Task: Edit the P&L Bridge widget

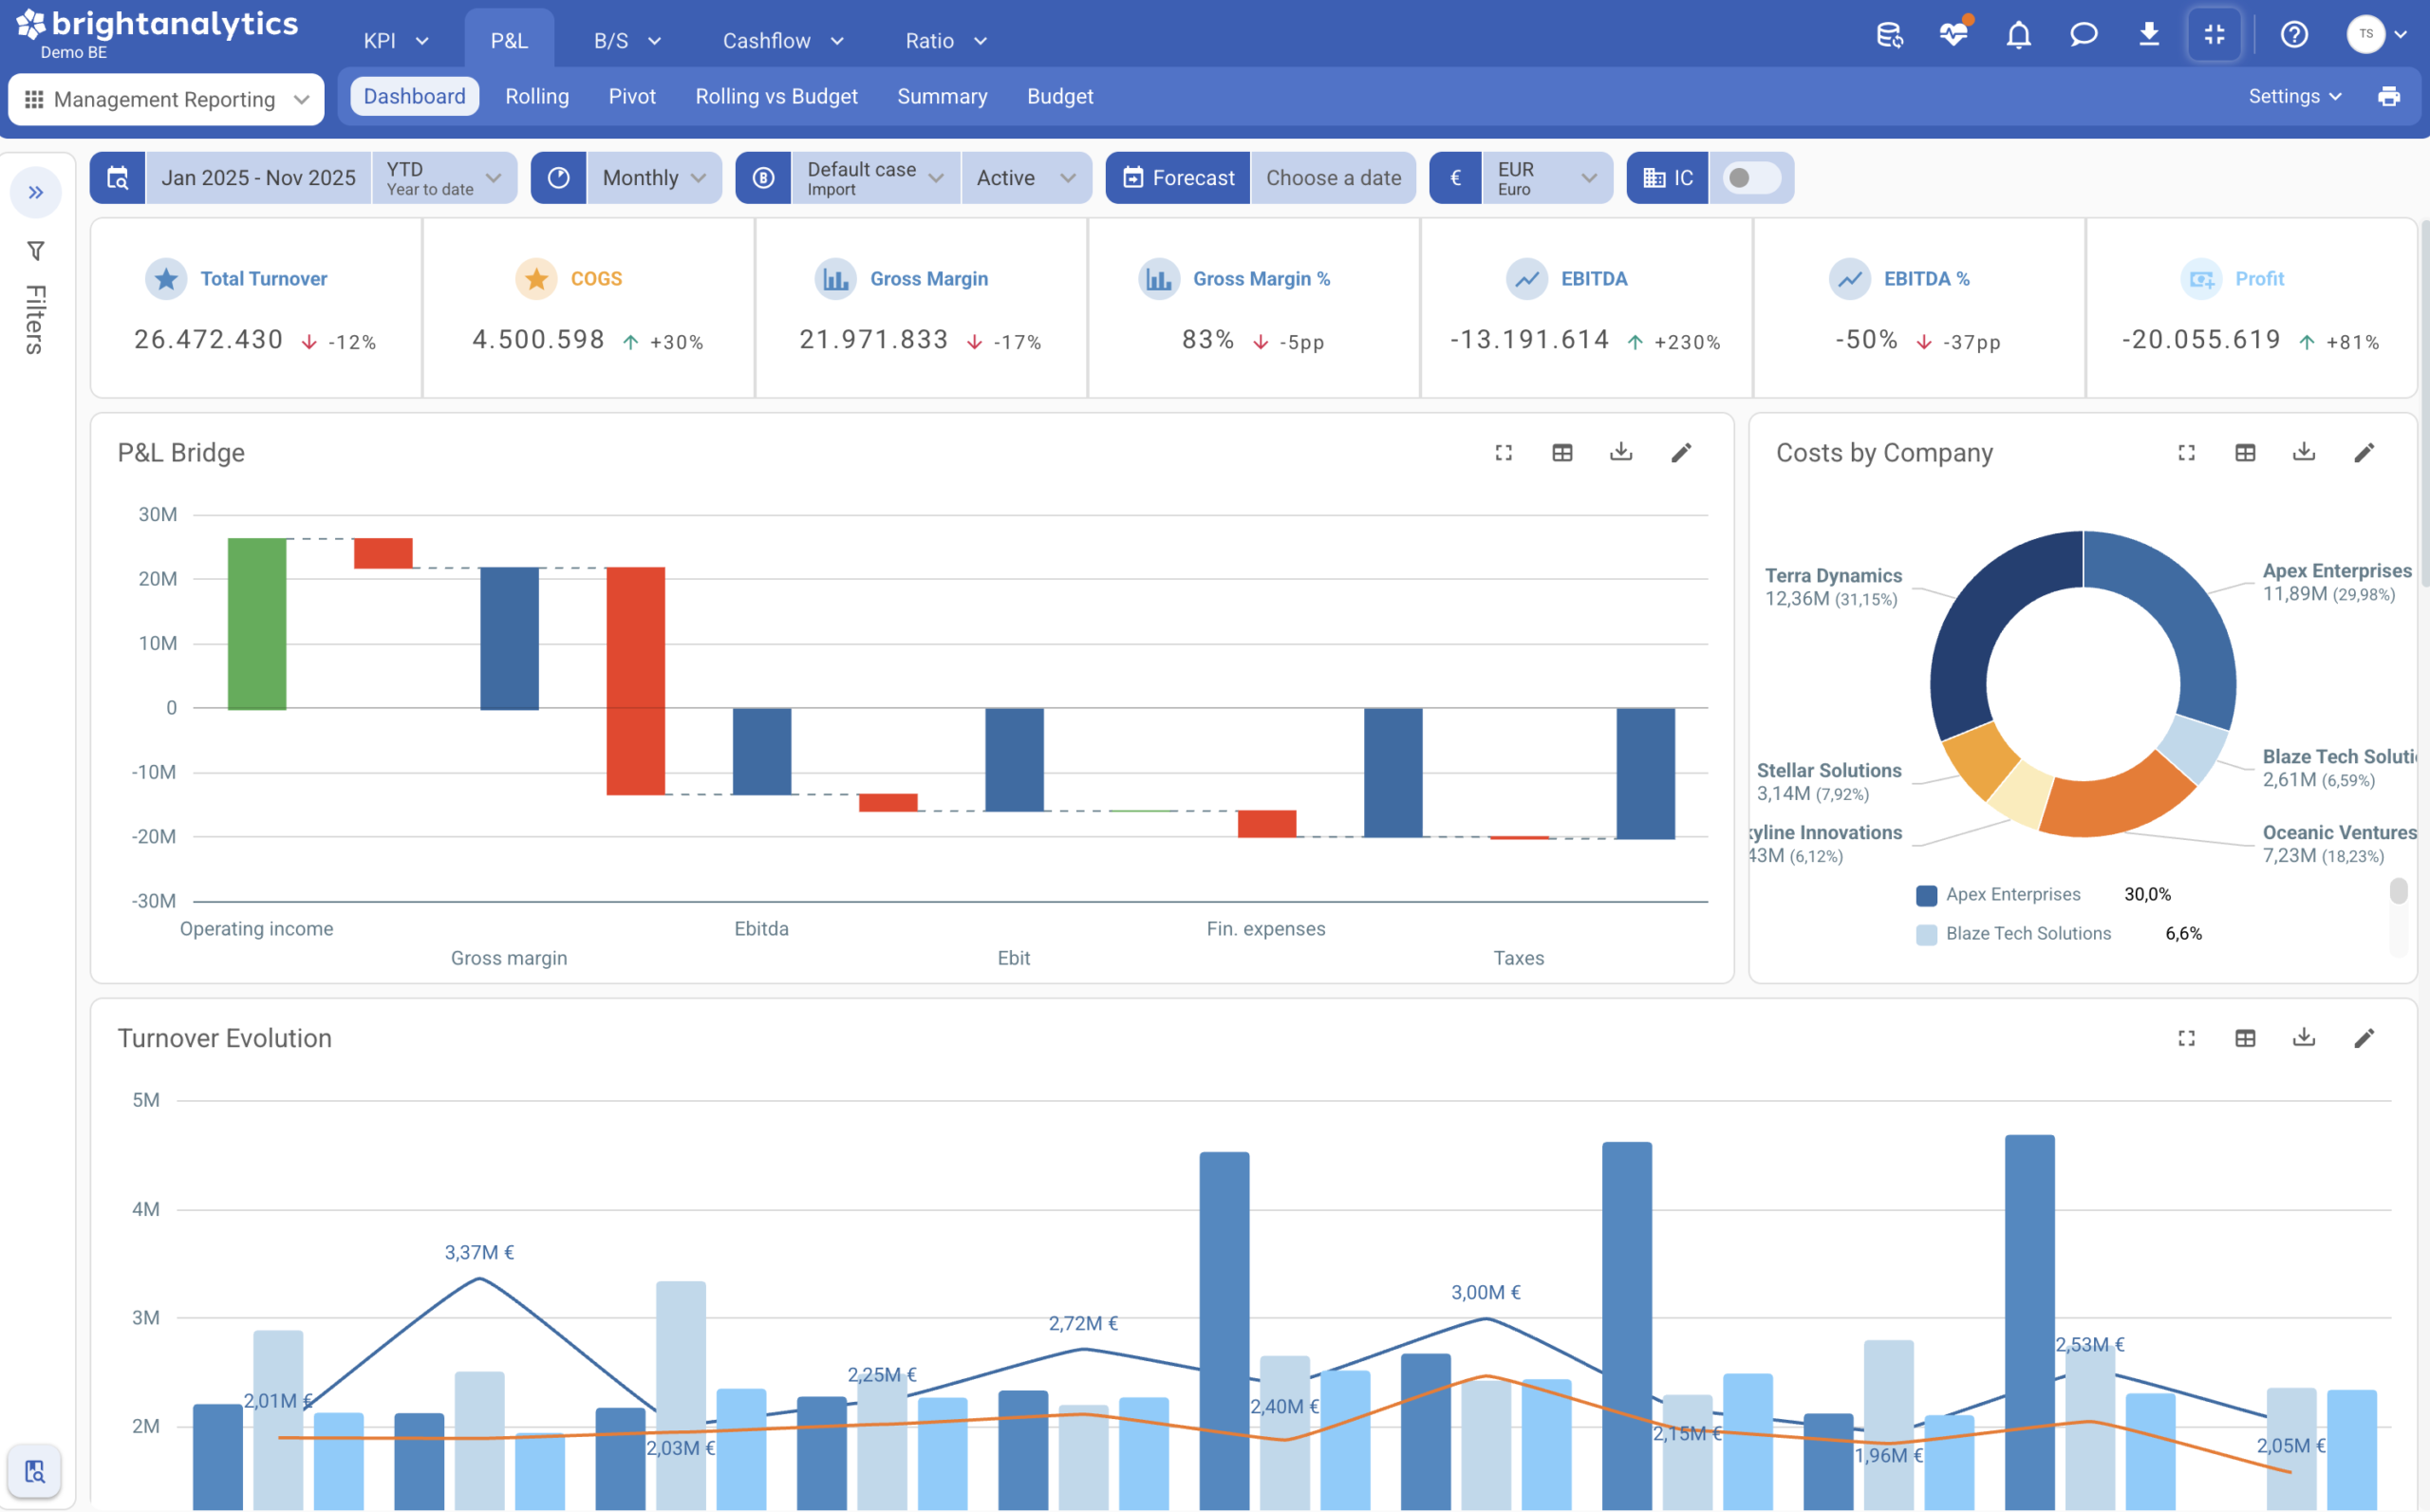Action: coord(1681,453)
